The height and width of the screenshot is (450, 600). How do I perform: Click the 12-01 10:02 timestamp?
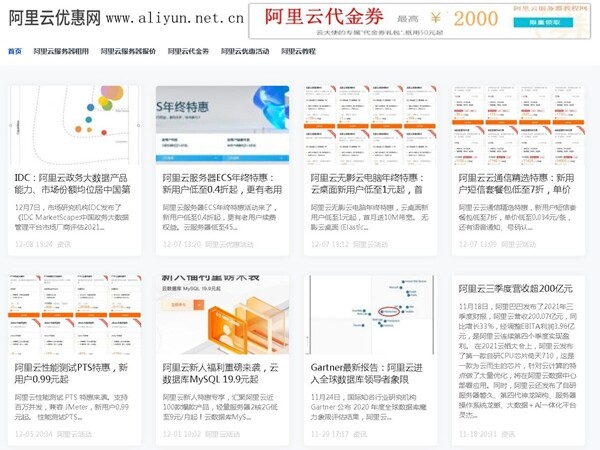(182, 434)
